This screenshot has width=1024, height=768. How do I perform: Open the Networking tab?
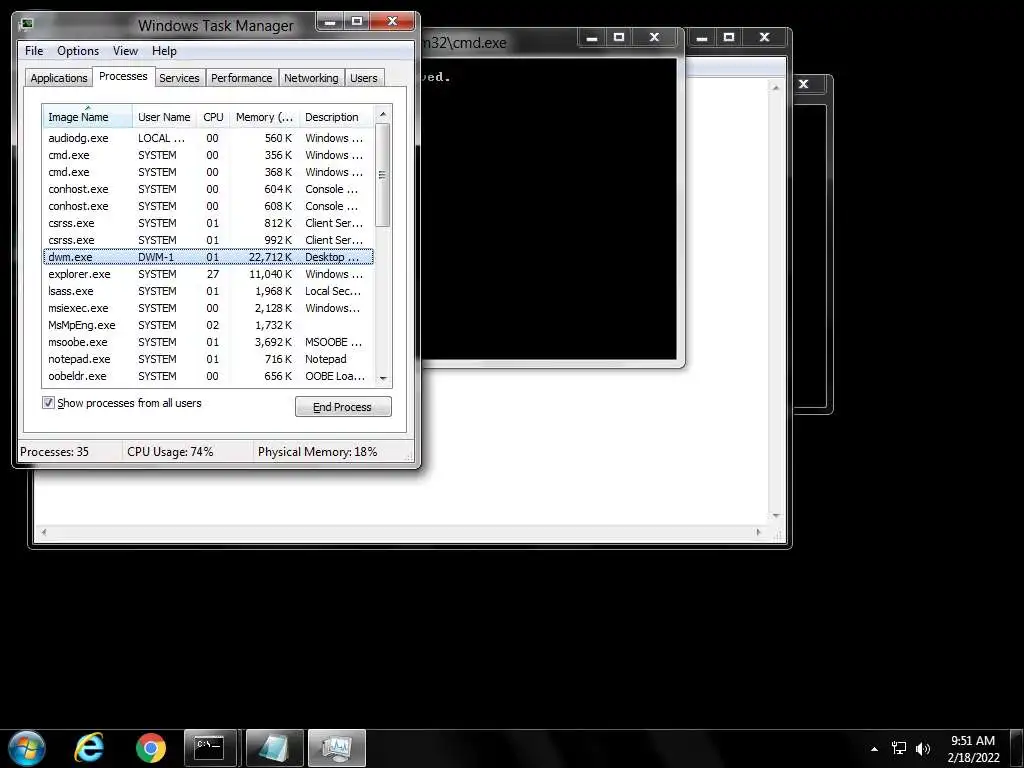pos(311,78)
